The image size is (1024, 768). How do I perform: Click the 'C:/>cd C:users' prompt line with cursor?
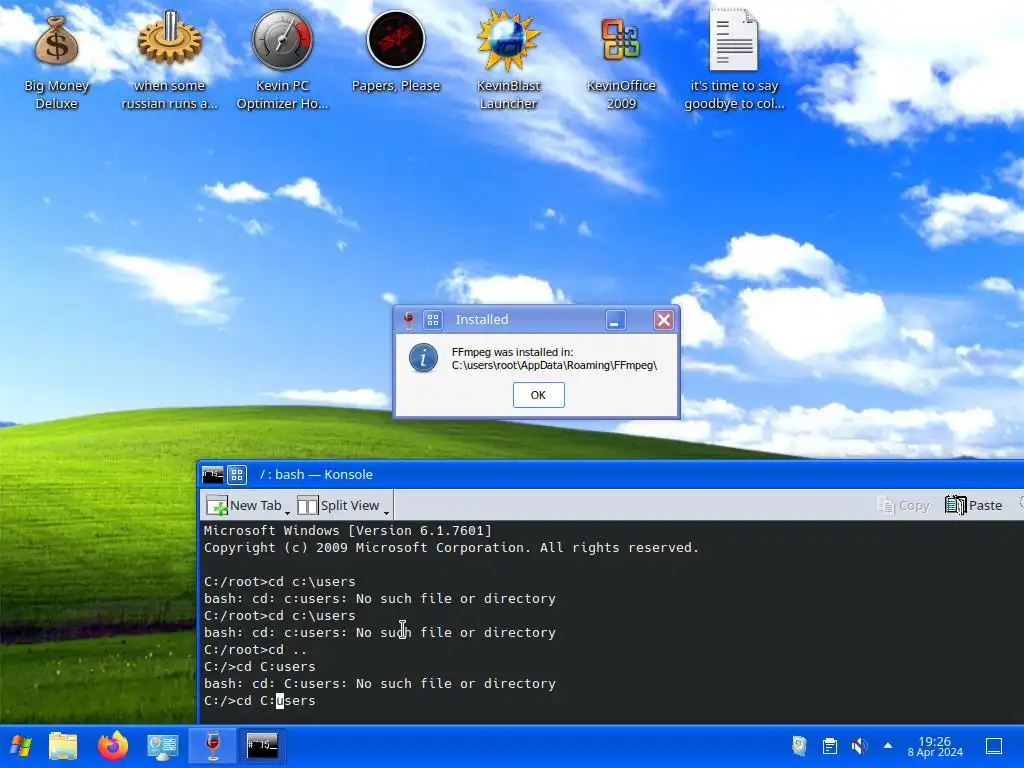point(259,701)
